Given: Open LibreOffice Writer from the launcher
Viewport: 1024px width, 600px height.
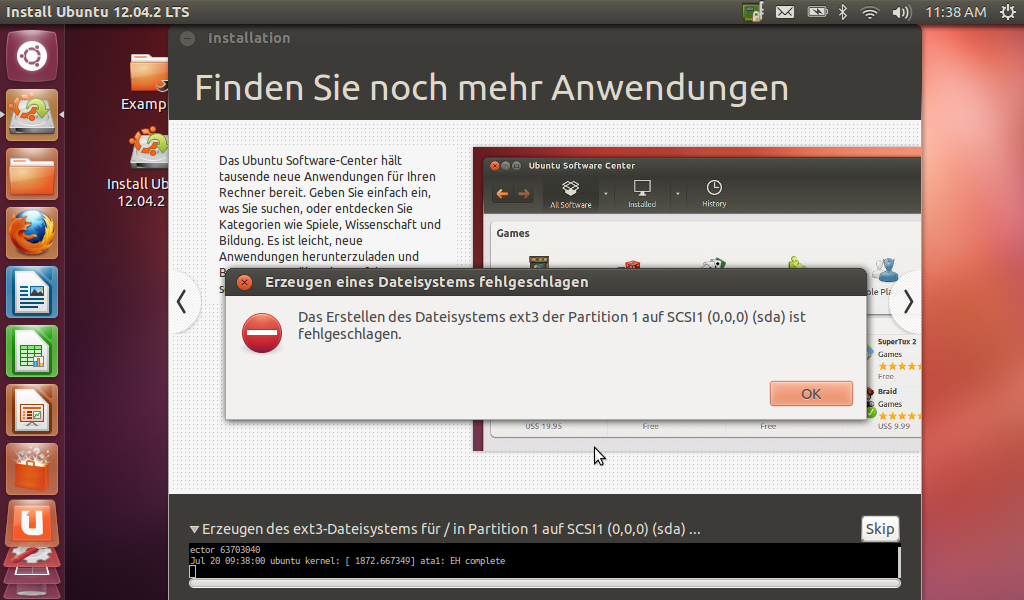Looking at the screenshot, I should (32, 293).
